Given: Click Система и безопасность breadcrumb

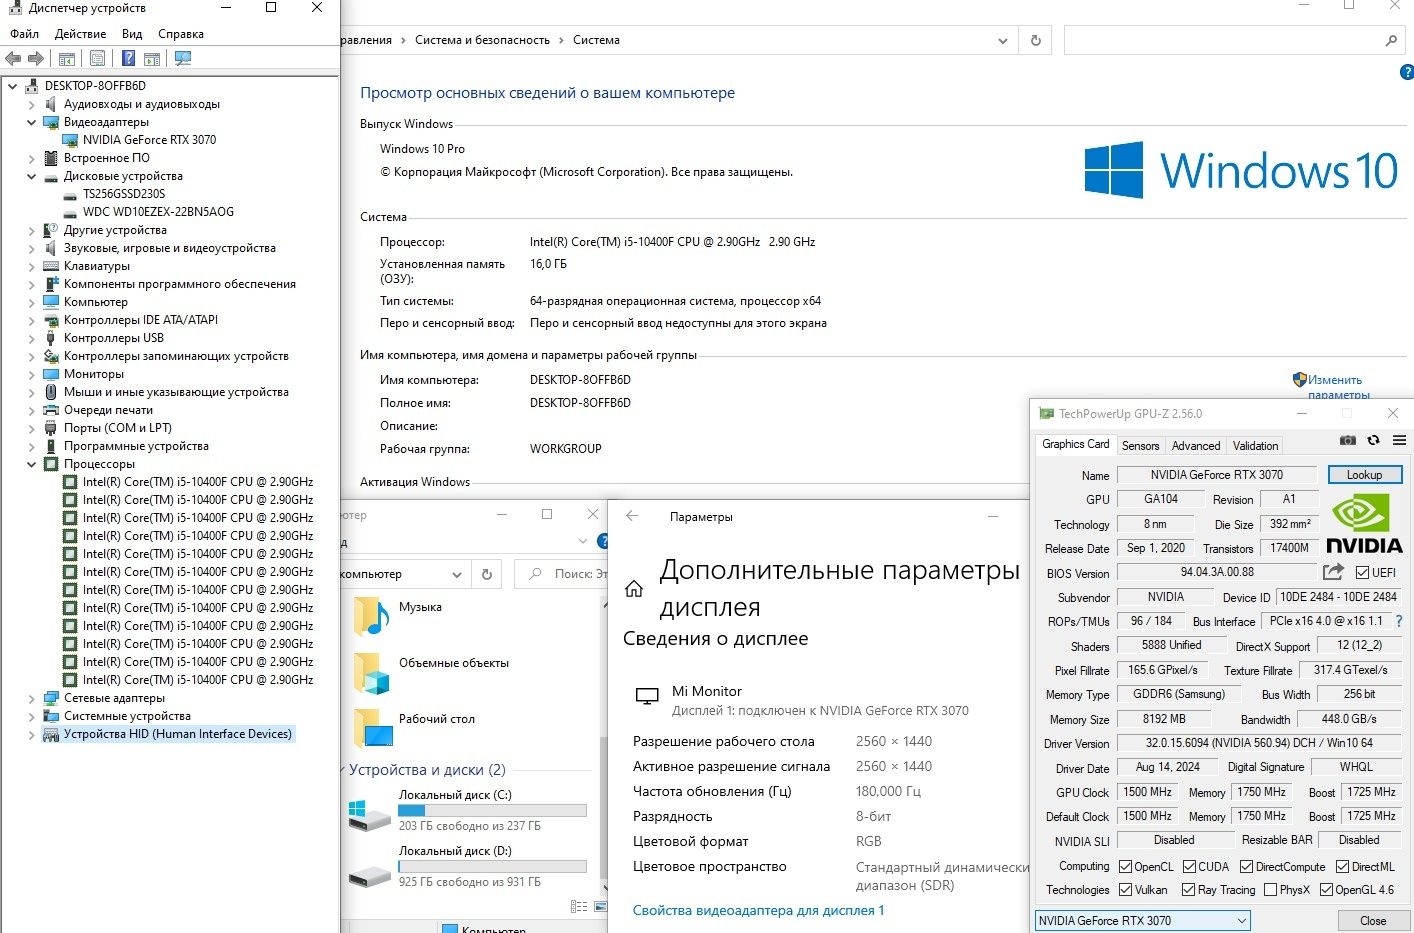Looking at the screenshot, I should click(482, 40).
